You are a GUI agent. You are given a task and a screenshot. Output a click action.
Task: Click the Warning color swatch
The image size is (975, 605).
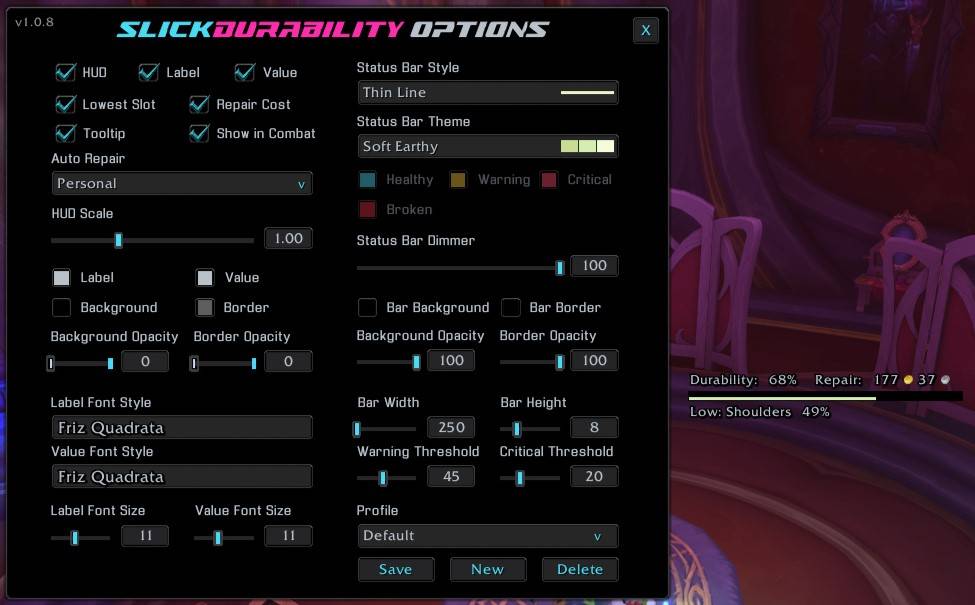point(458,180)
